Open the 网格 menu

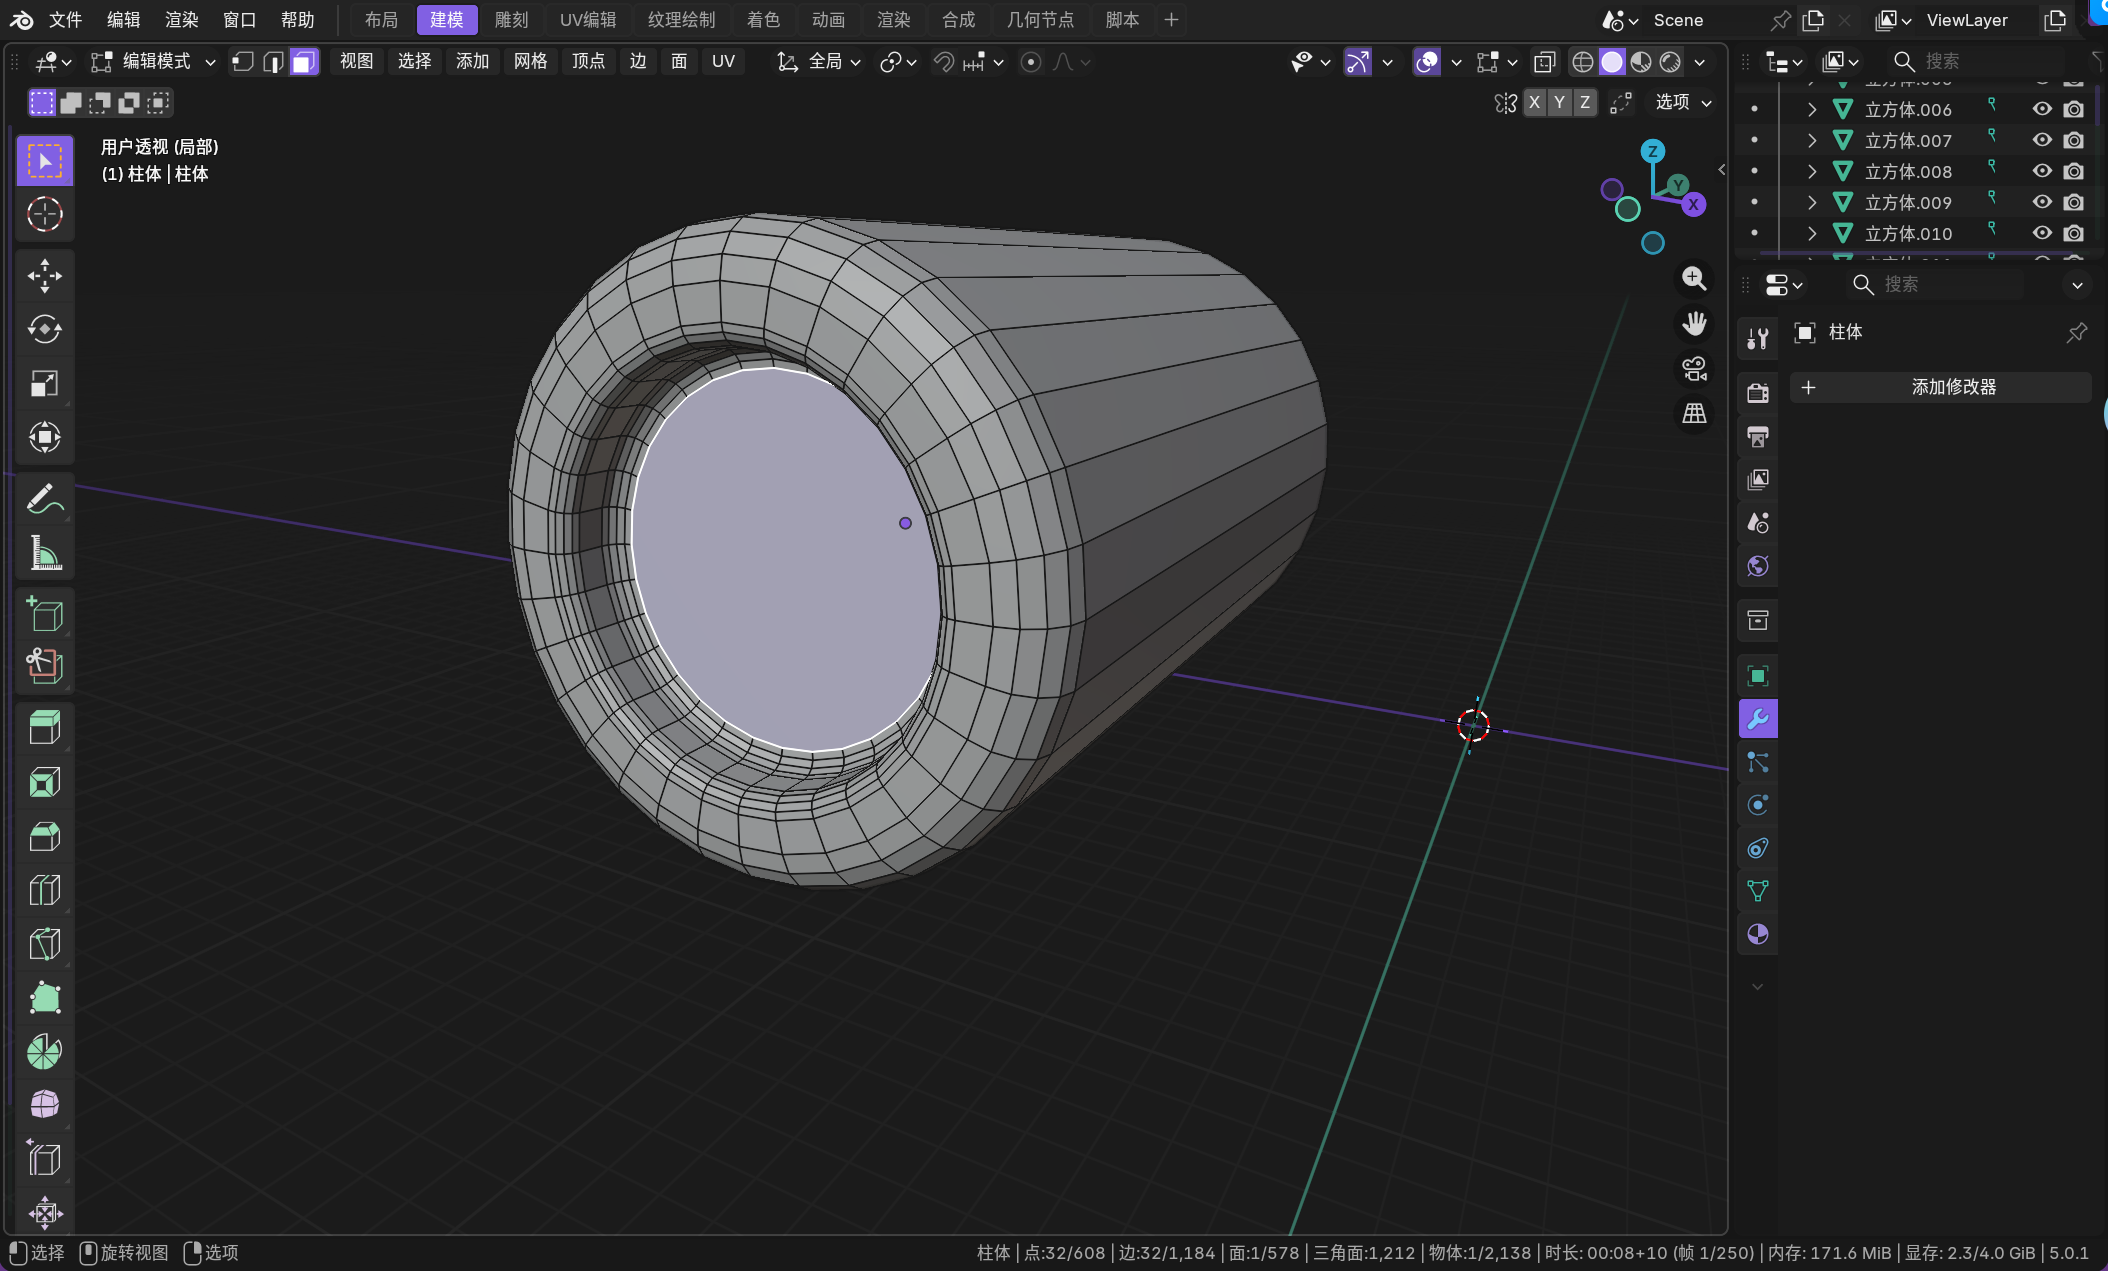pos(530,62)
